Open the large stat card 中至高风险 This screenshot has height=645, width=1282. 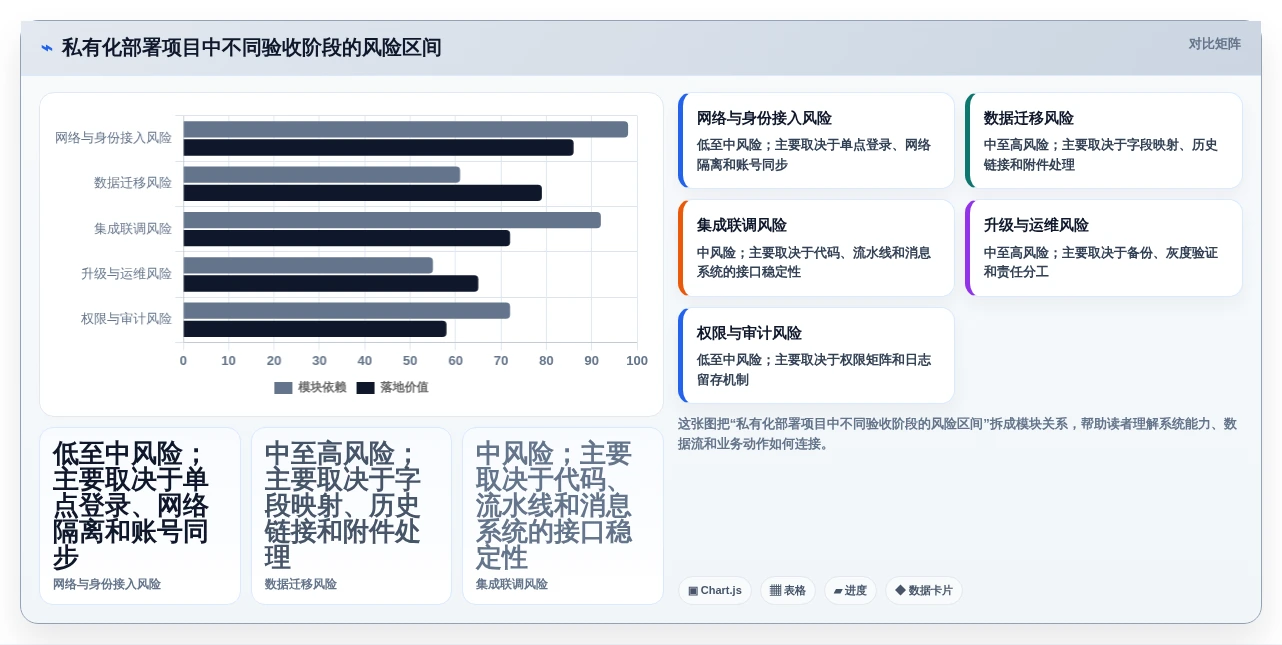351,516
